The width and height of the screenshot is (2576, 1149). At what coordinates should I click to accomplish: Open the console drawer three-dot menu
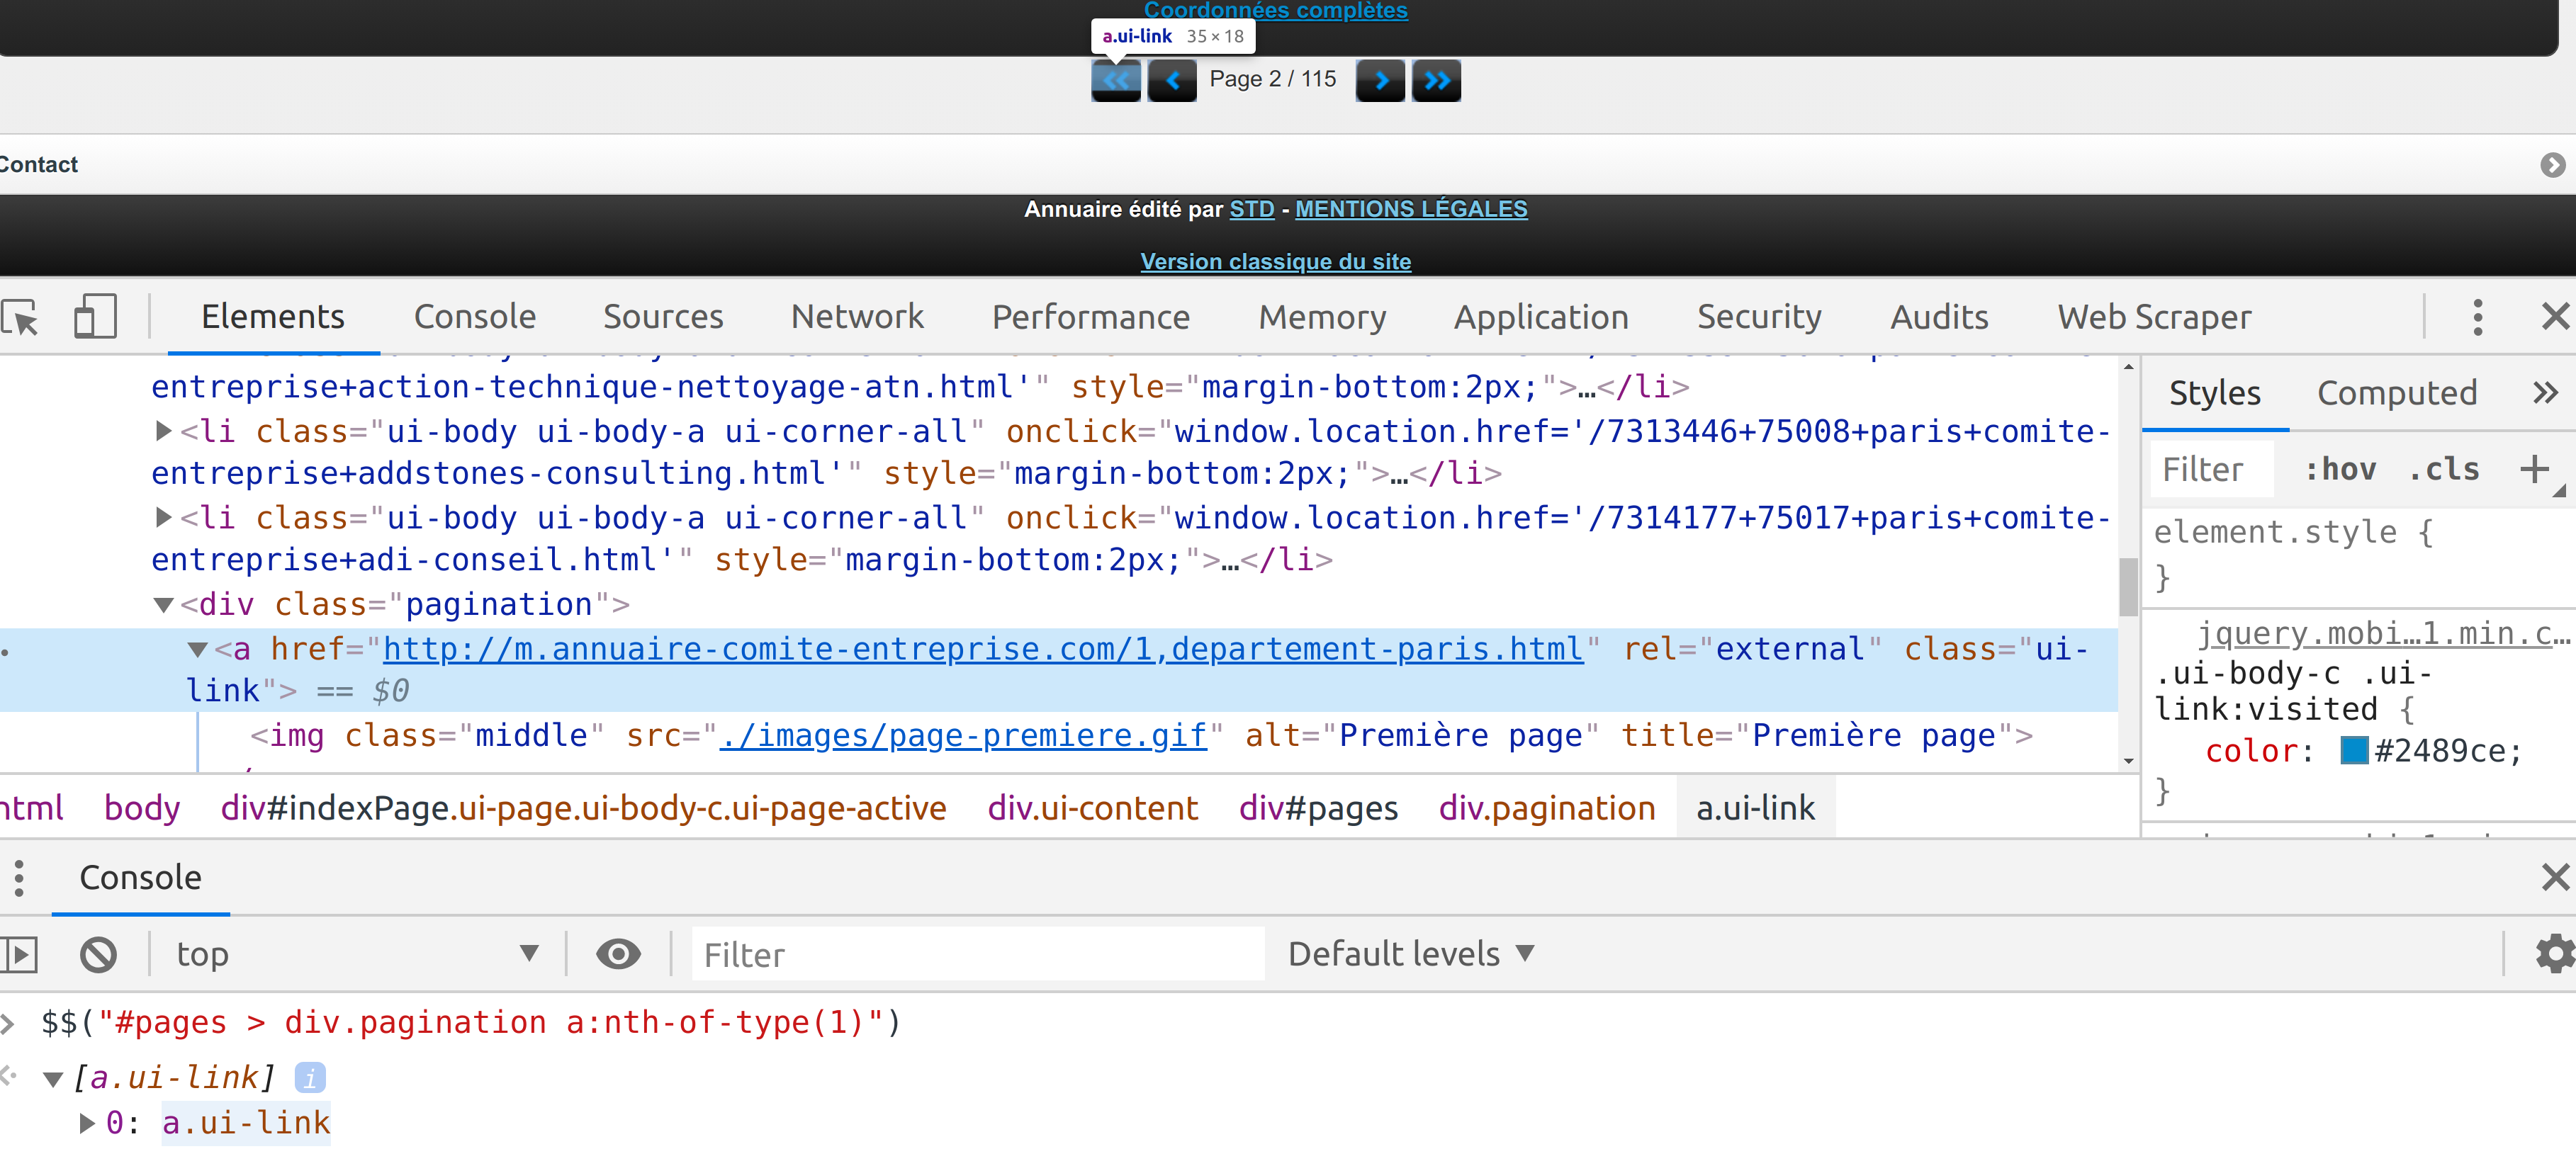point(19,878)
